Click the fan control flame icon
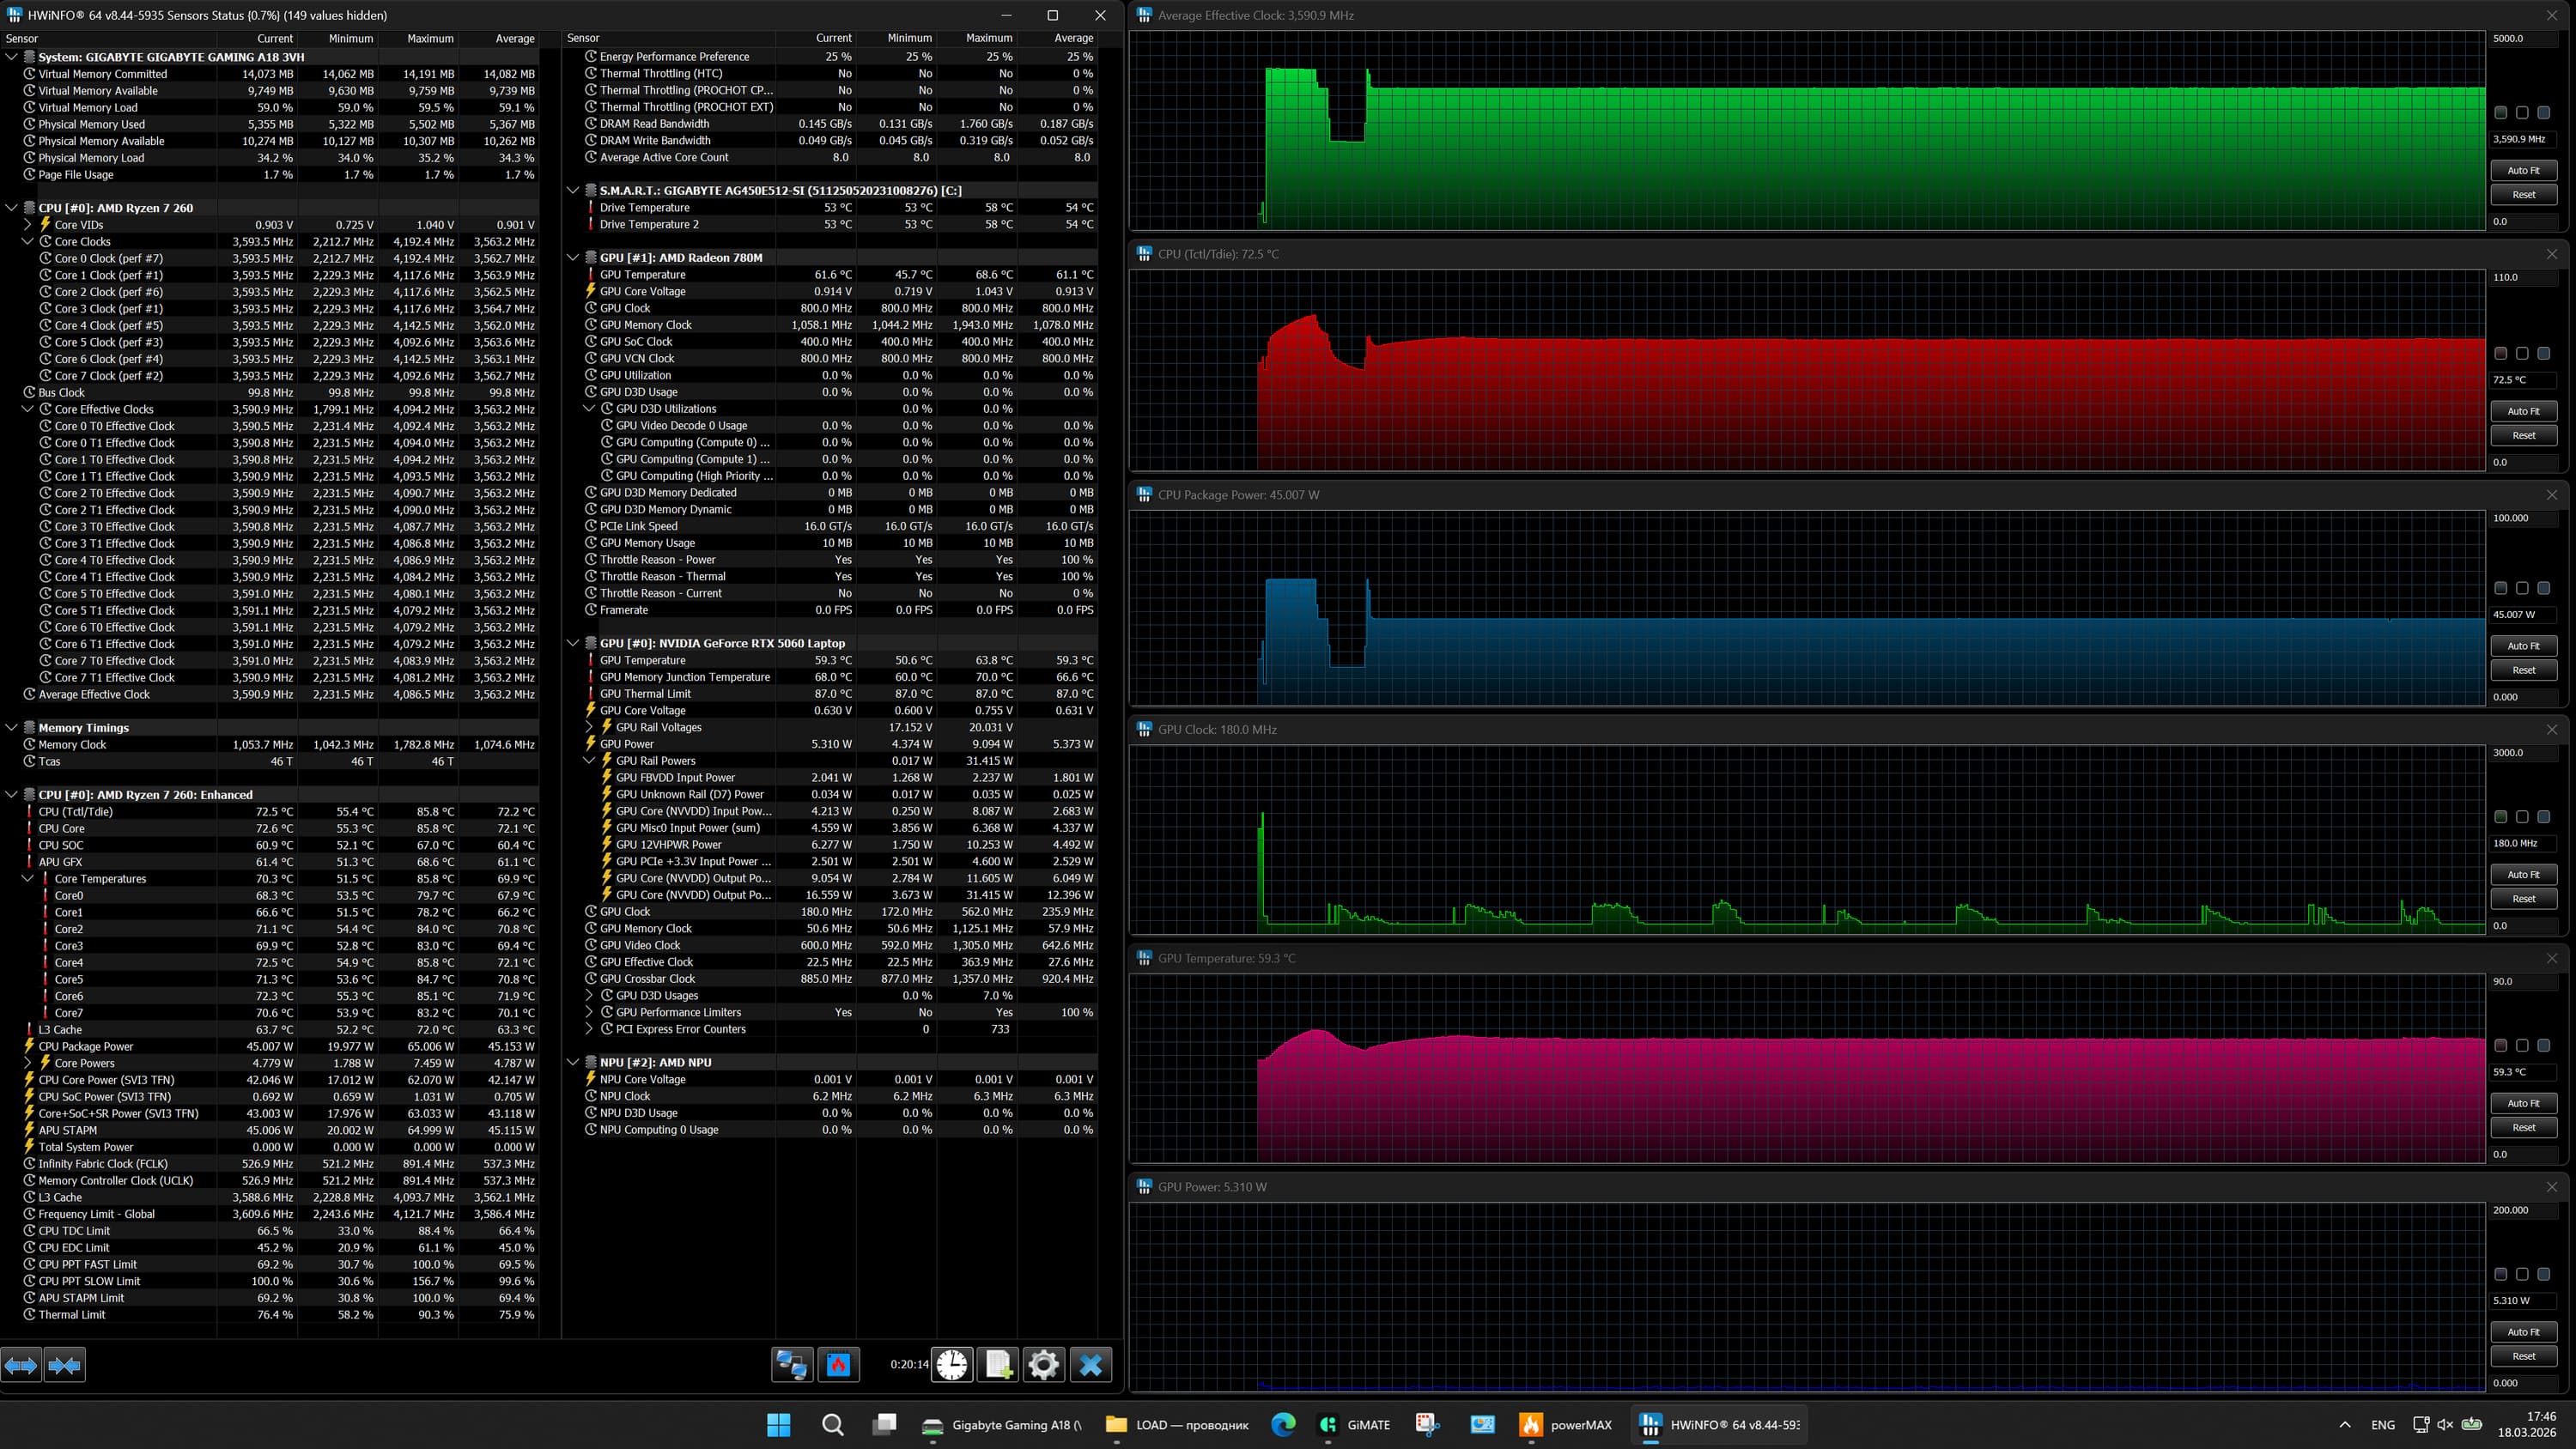The width and height of the screenshot is (2576, 1449). pos(838,1364)
